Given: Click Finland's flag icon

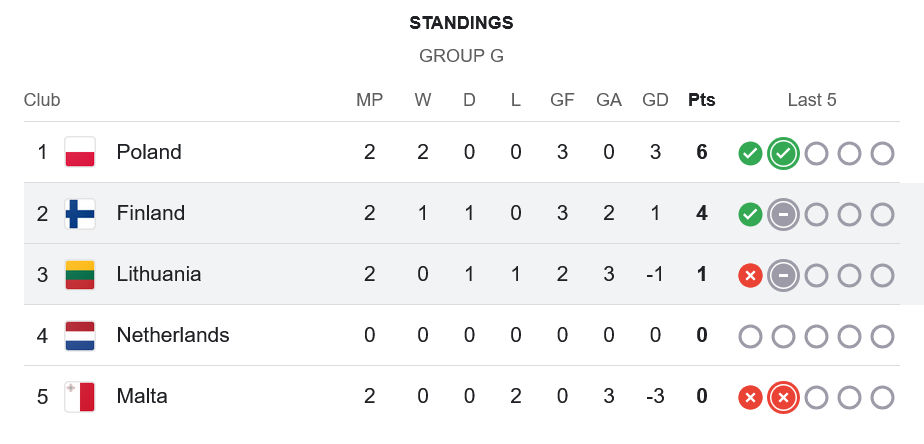Looking at the screenshot, I should [x=80, y=213].
